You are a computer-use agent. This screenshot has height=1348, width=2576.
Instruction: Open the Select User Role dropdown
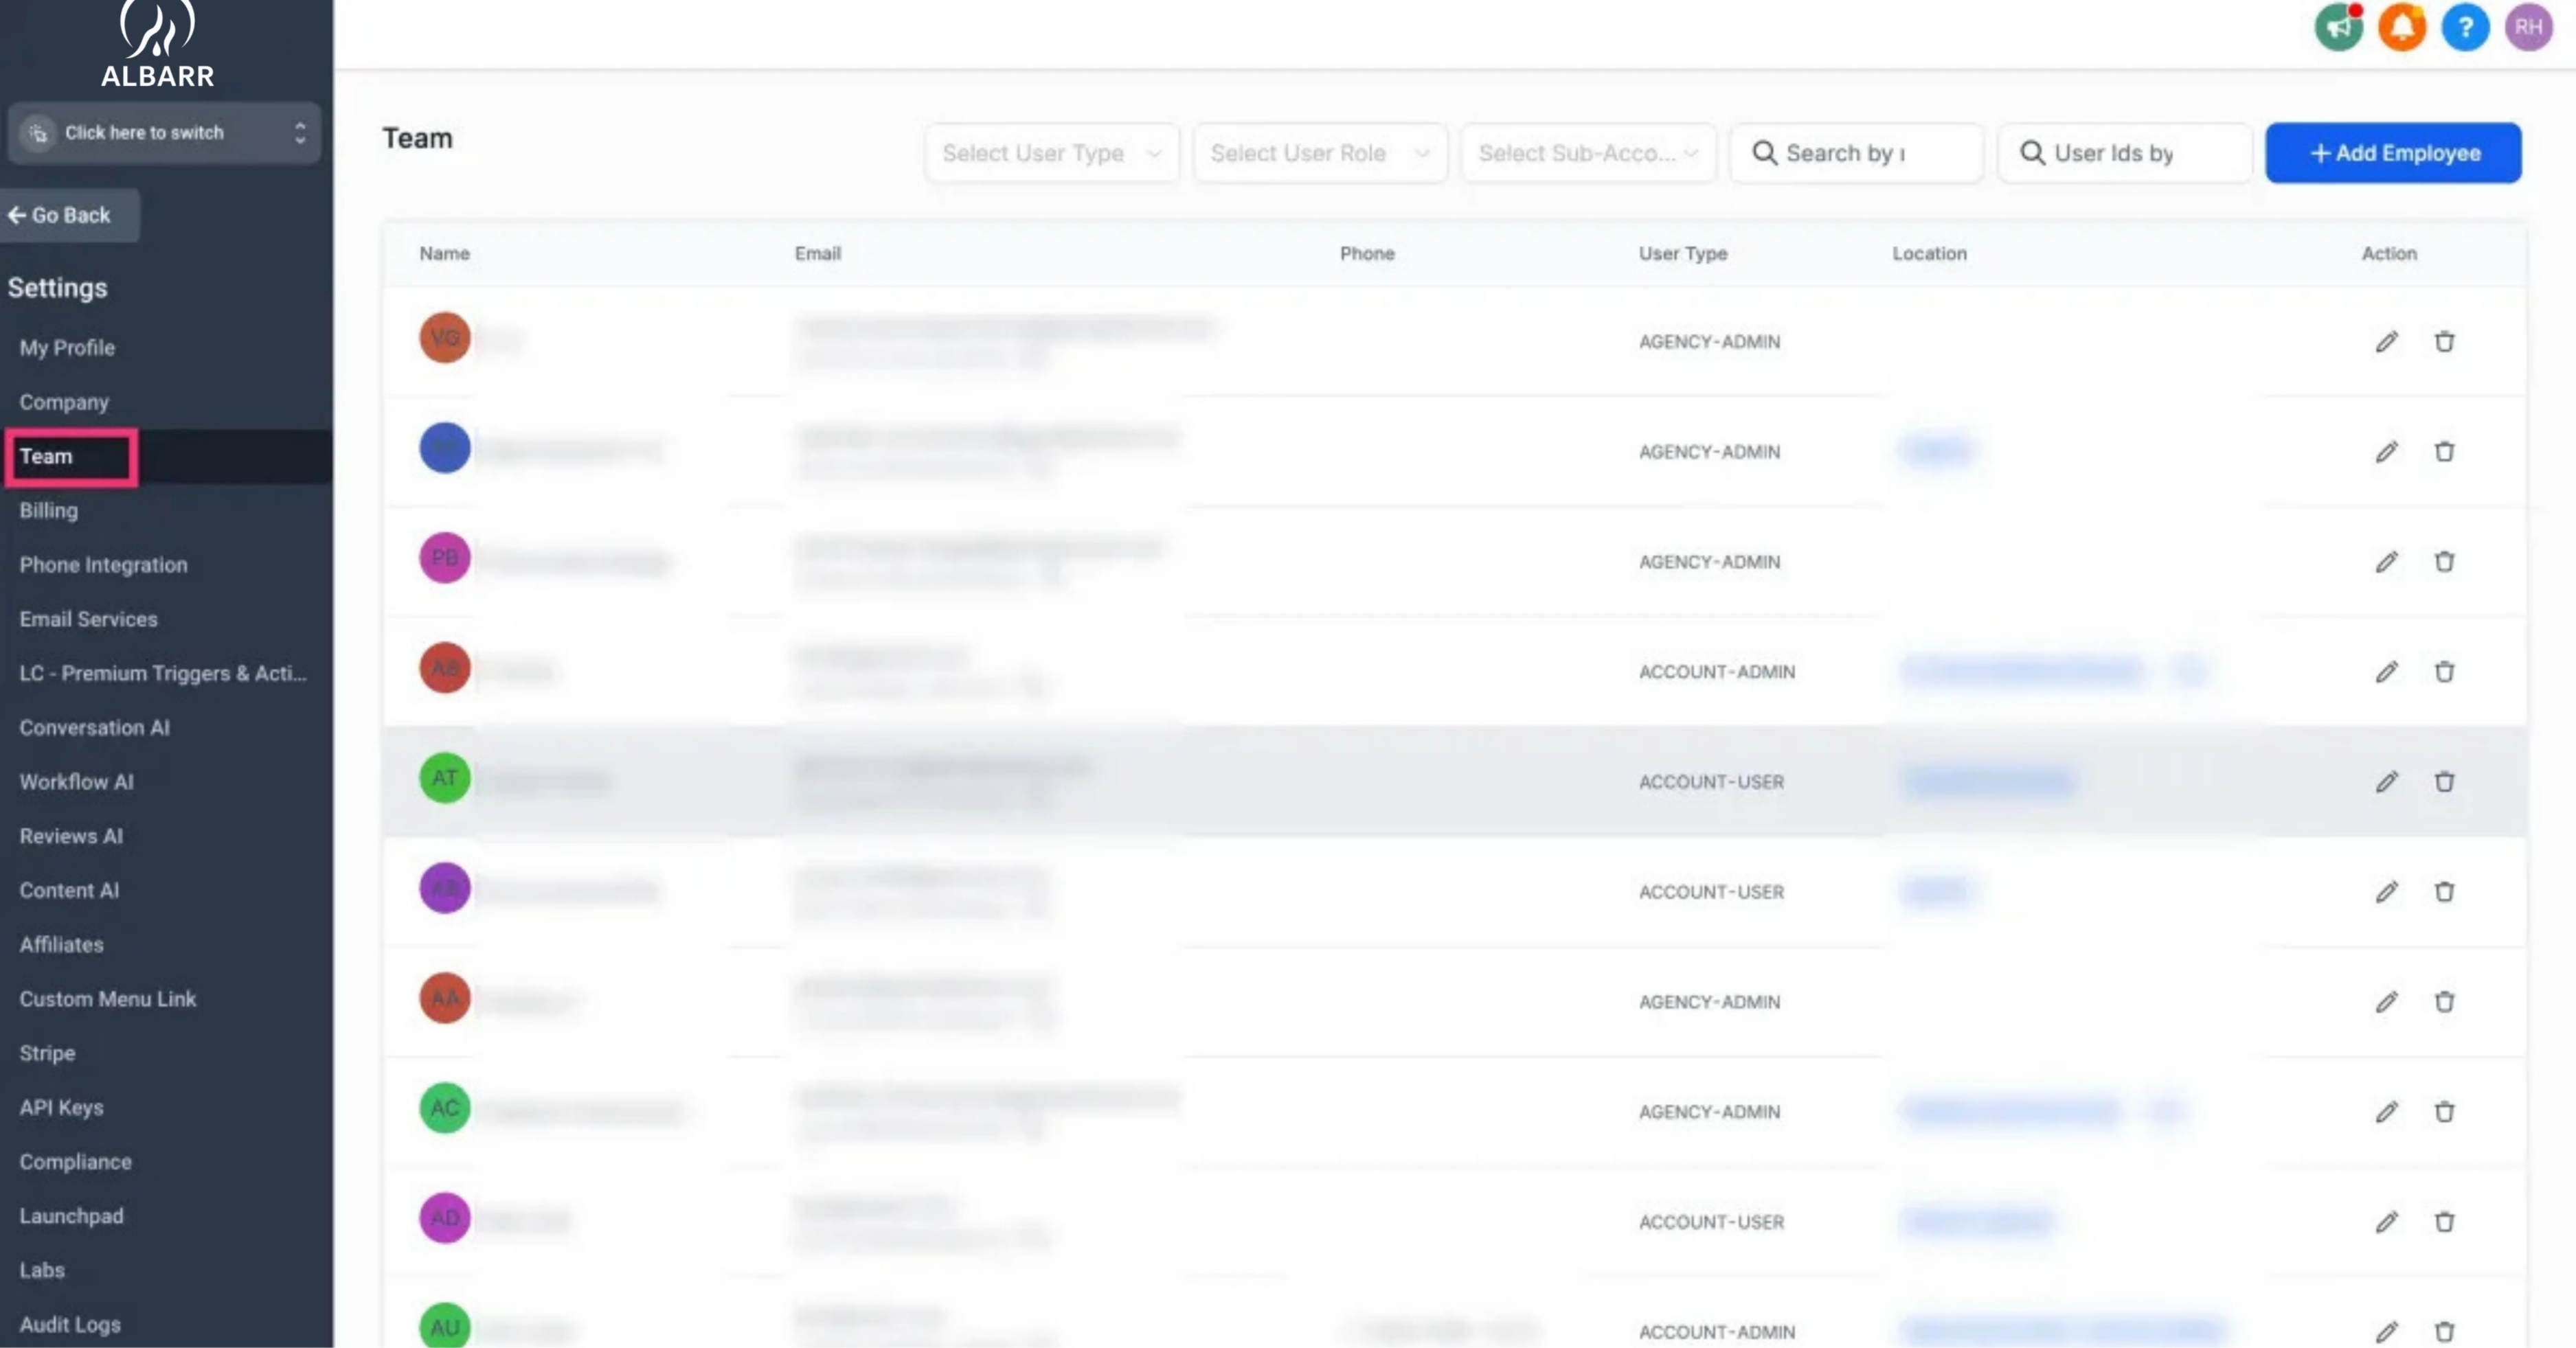coord(1319,153)
